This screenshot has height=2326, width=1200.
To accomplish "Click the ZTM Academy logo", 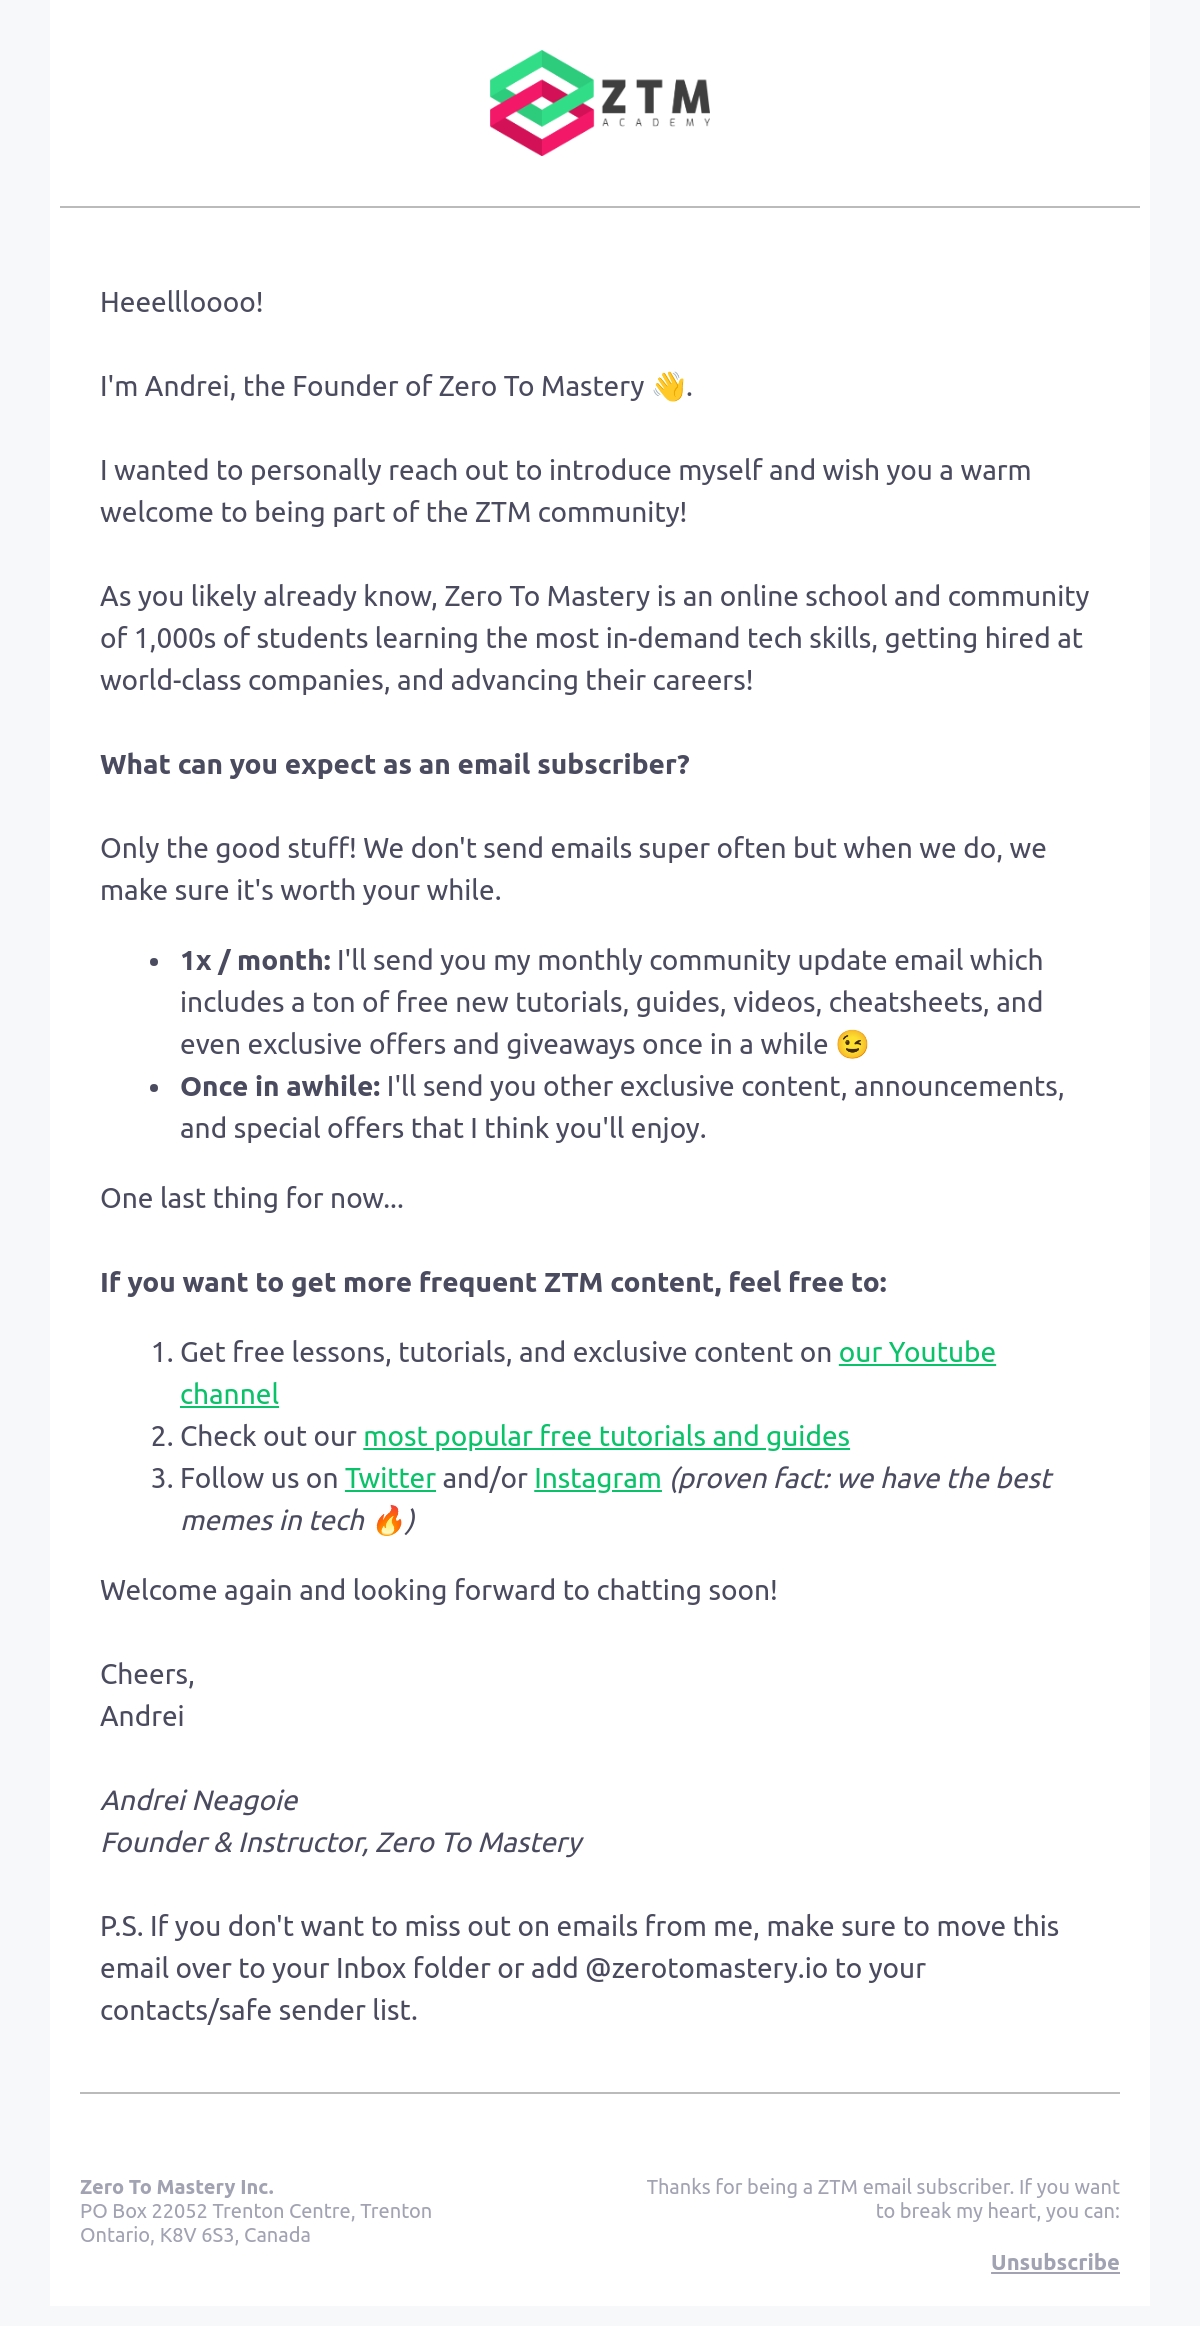I will 600,103.
